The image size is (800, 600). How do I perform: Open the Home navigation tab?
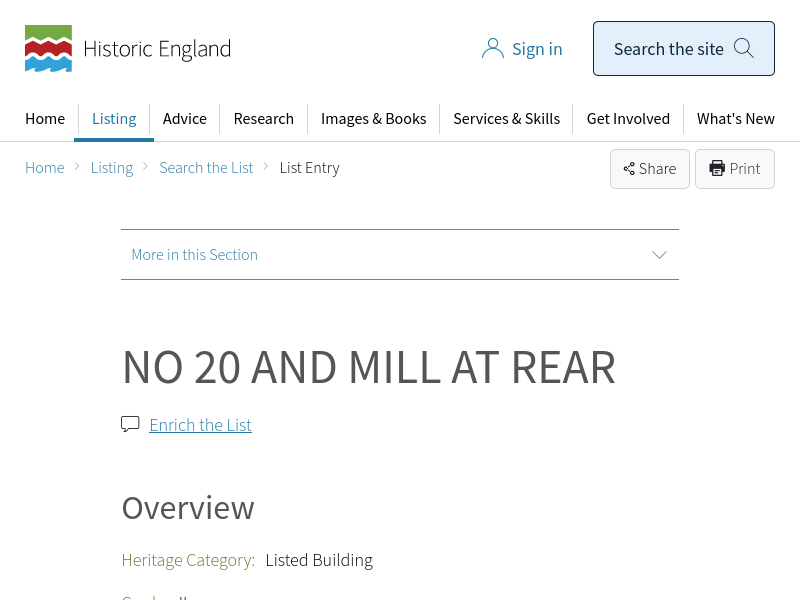click(45, 118)
